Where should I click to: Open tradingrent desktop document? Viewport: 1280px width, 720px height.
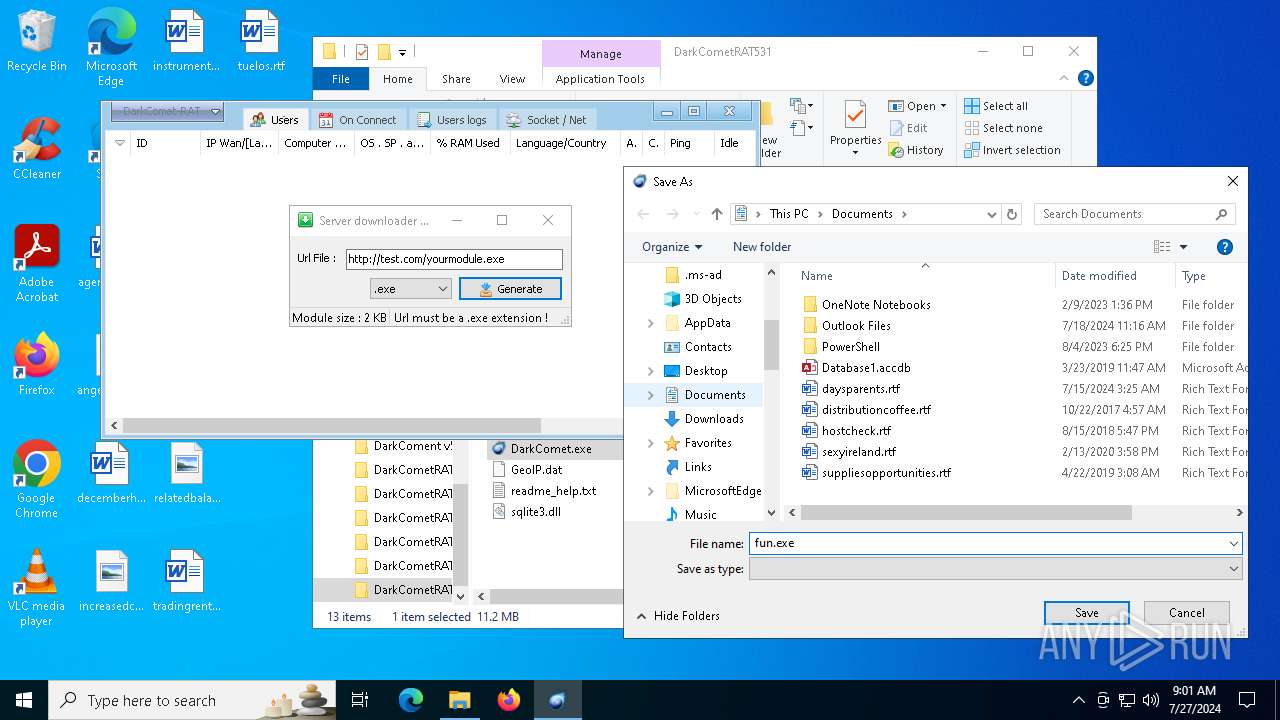pyautogui.click(x=186, y=581)
